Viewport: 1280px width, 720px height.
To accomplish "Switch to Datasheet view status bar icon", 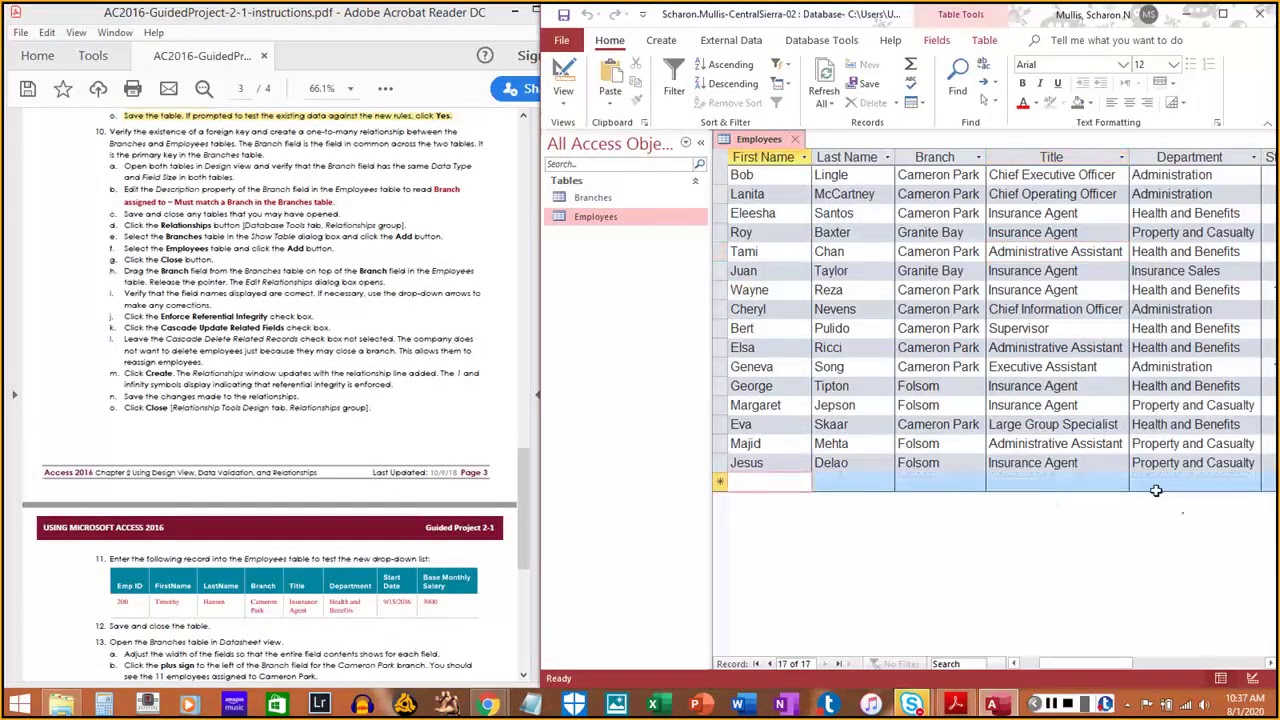I will 1221,679.
